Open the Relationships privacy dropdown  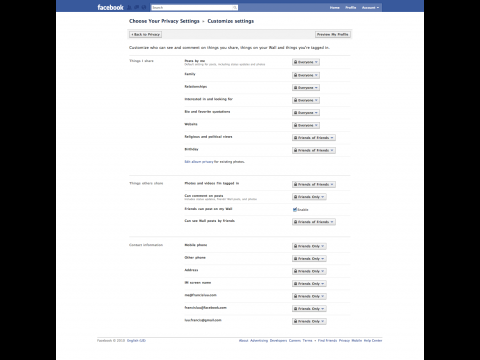click(306, 88)
